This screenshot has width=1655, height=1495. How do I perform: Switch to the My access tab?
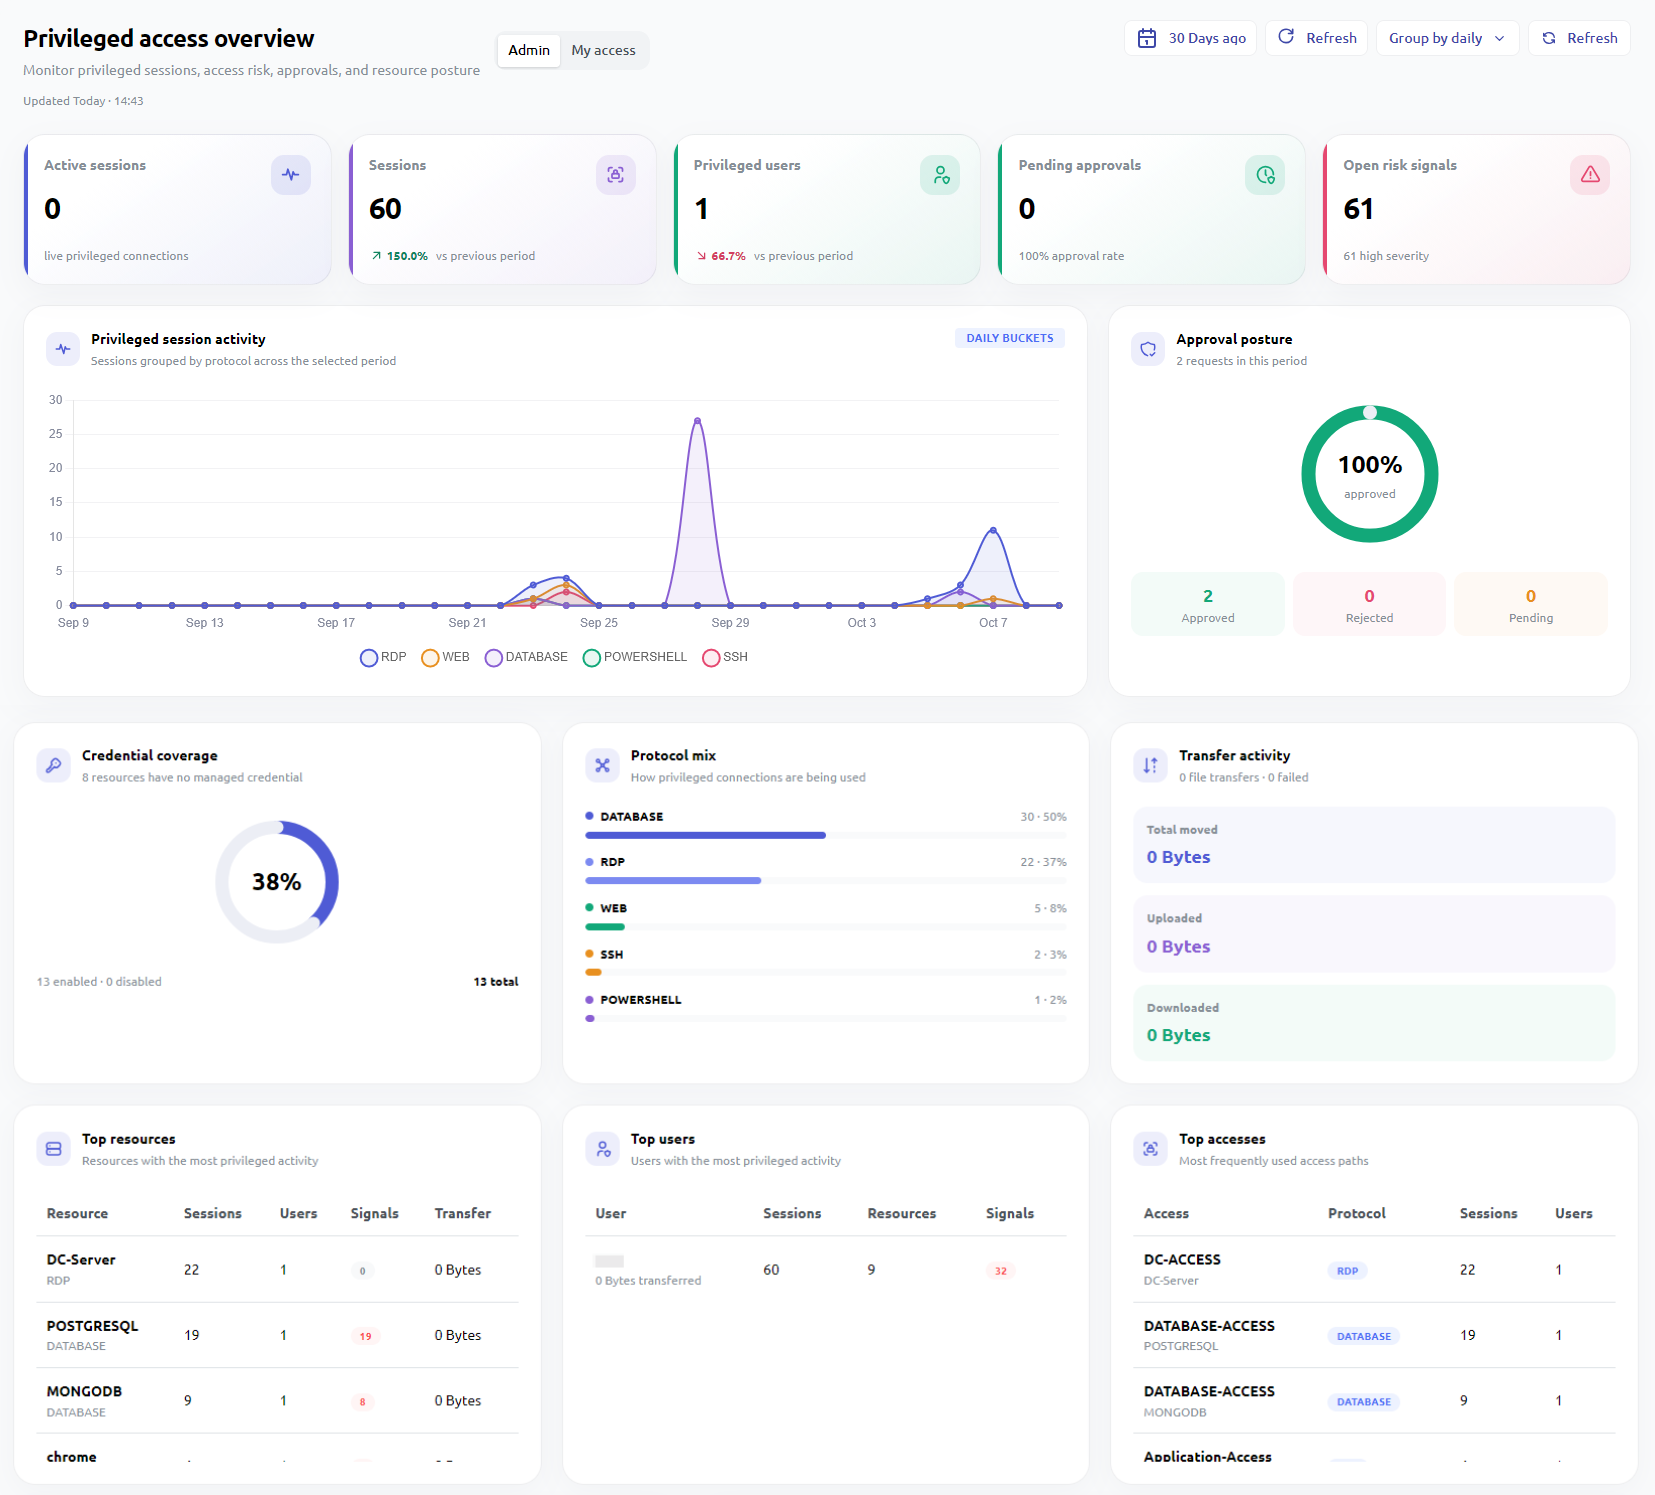603,50
